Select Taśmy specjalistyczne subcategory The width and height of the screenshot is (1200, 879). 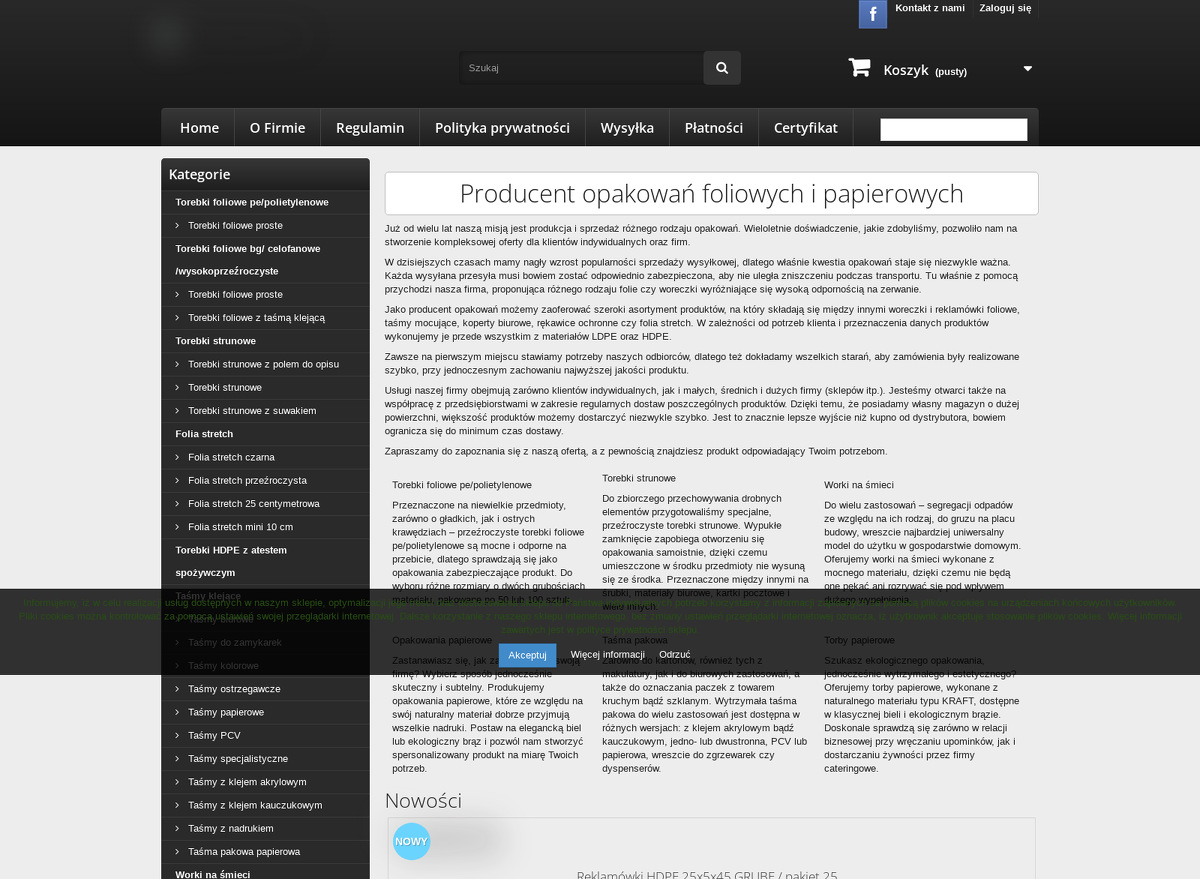(x=238, y=759)
